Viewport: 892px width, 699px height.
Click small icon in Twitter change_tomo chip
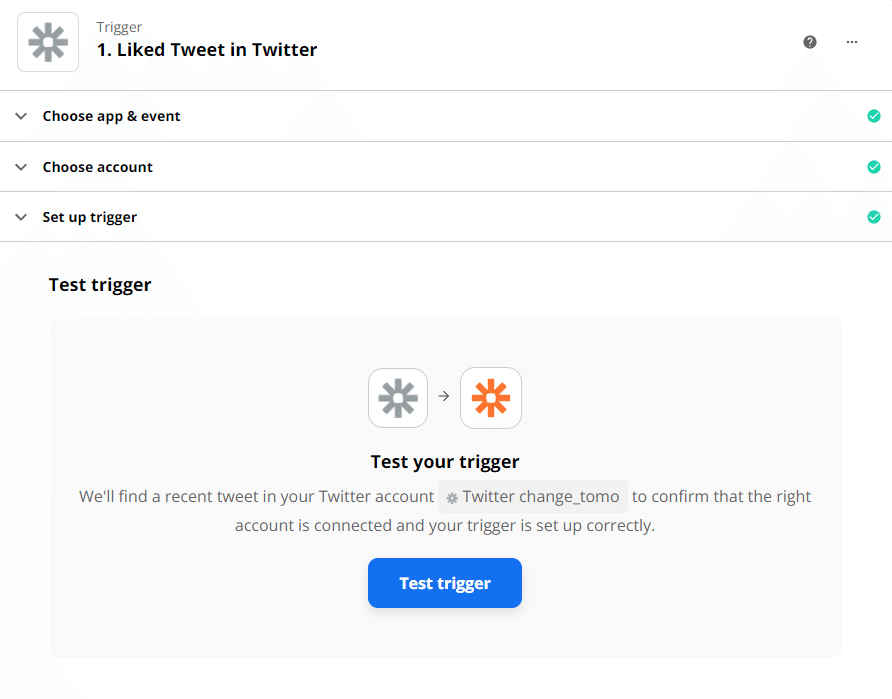click(452, 498)
